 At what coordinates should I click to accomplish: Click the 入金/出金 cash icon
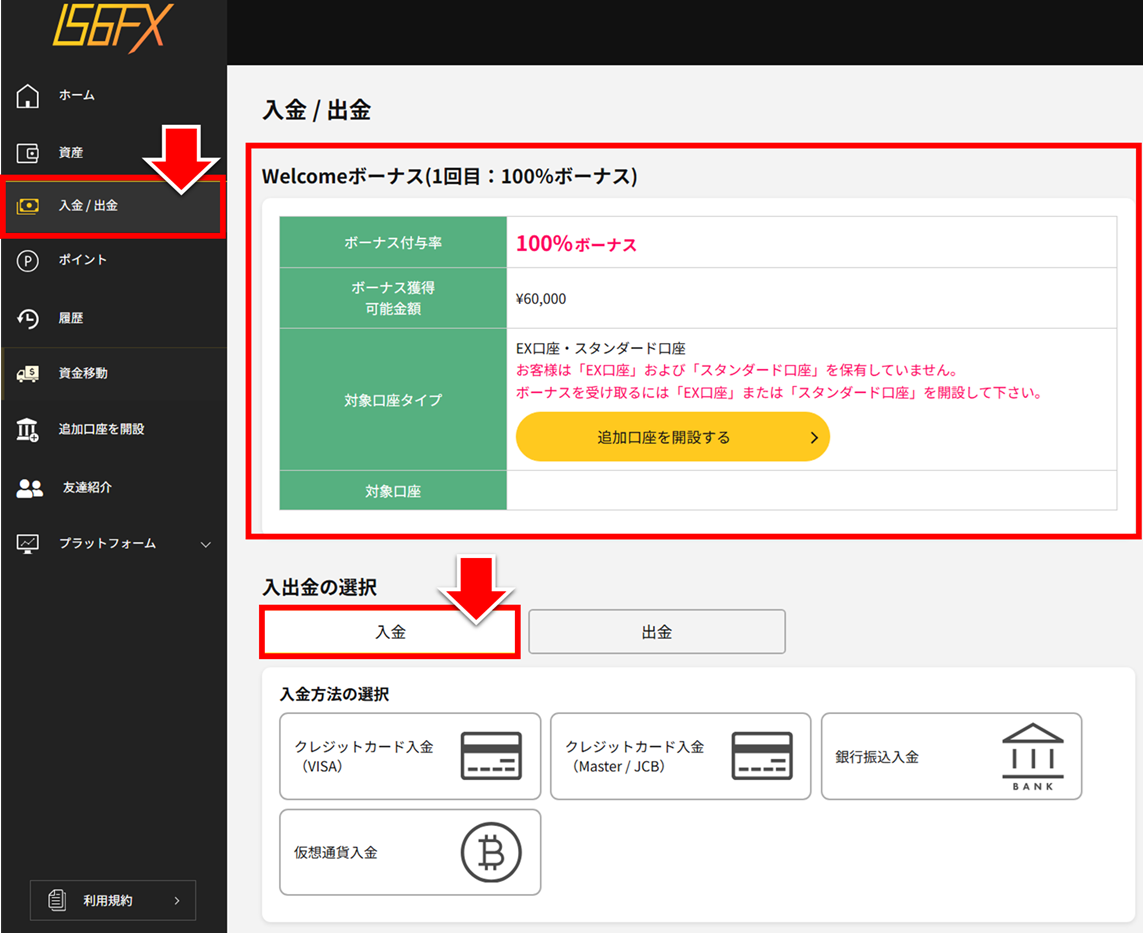(x=28, y=206)
